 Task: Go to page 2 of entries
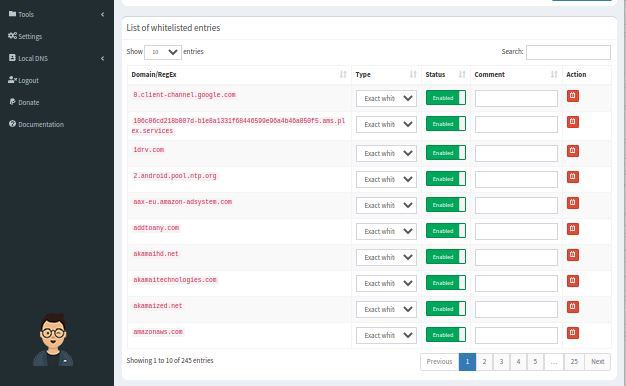(484, 362)
